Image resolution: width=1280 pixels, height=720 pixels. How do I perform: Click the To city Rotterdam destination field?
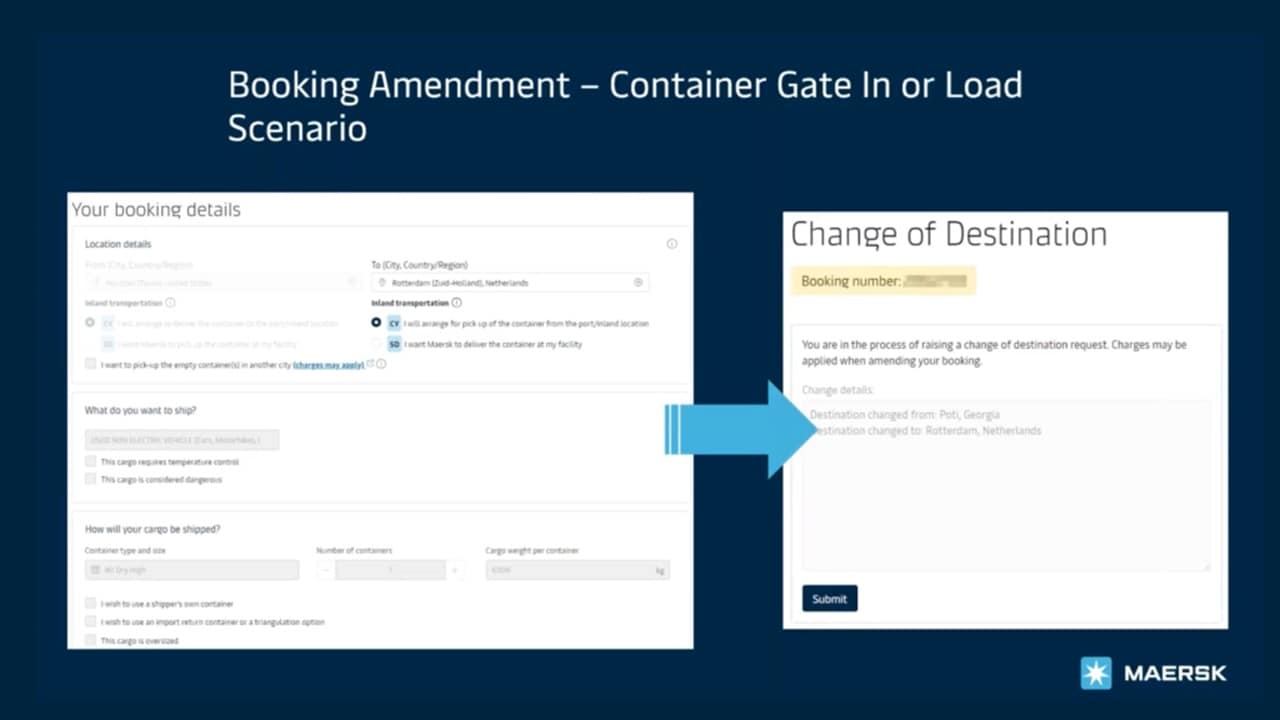[508, 283]
